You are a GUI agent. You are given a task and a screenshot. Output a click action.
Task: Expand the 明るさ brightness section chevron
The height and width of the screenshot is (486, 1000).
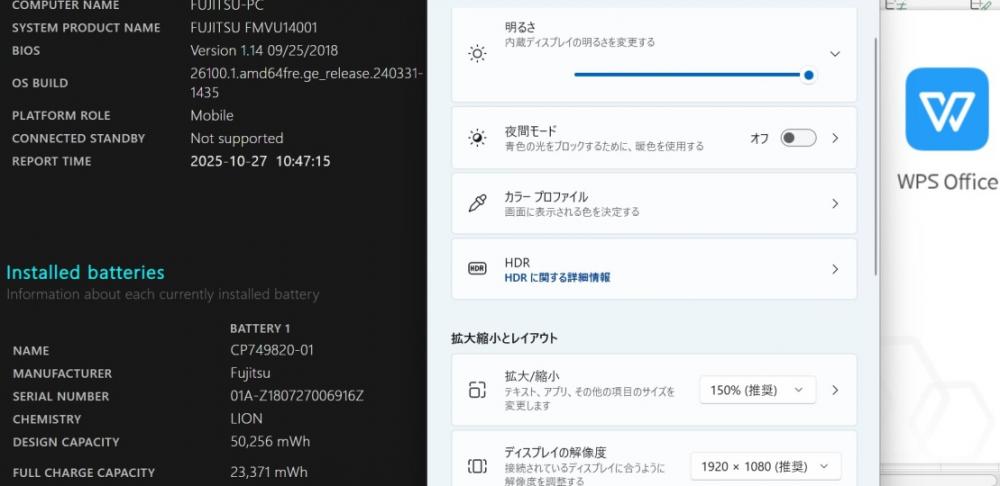click(835, 54)
